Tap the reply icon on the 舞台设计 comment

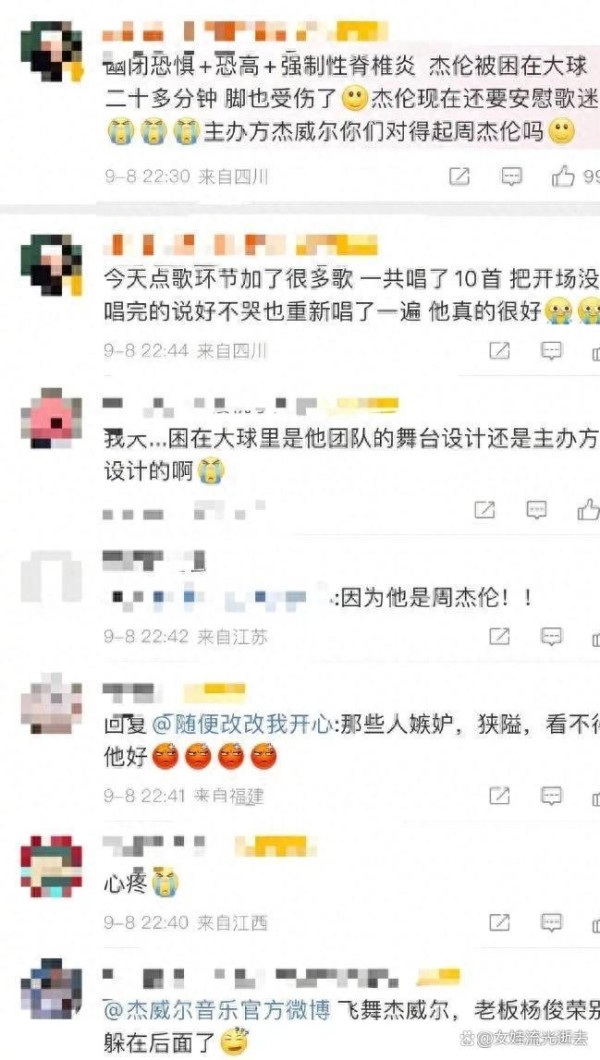coord(536,509)
